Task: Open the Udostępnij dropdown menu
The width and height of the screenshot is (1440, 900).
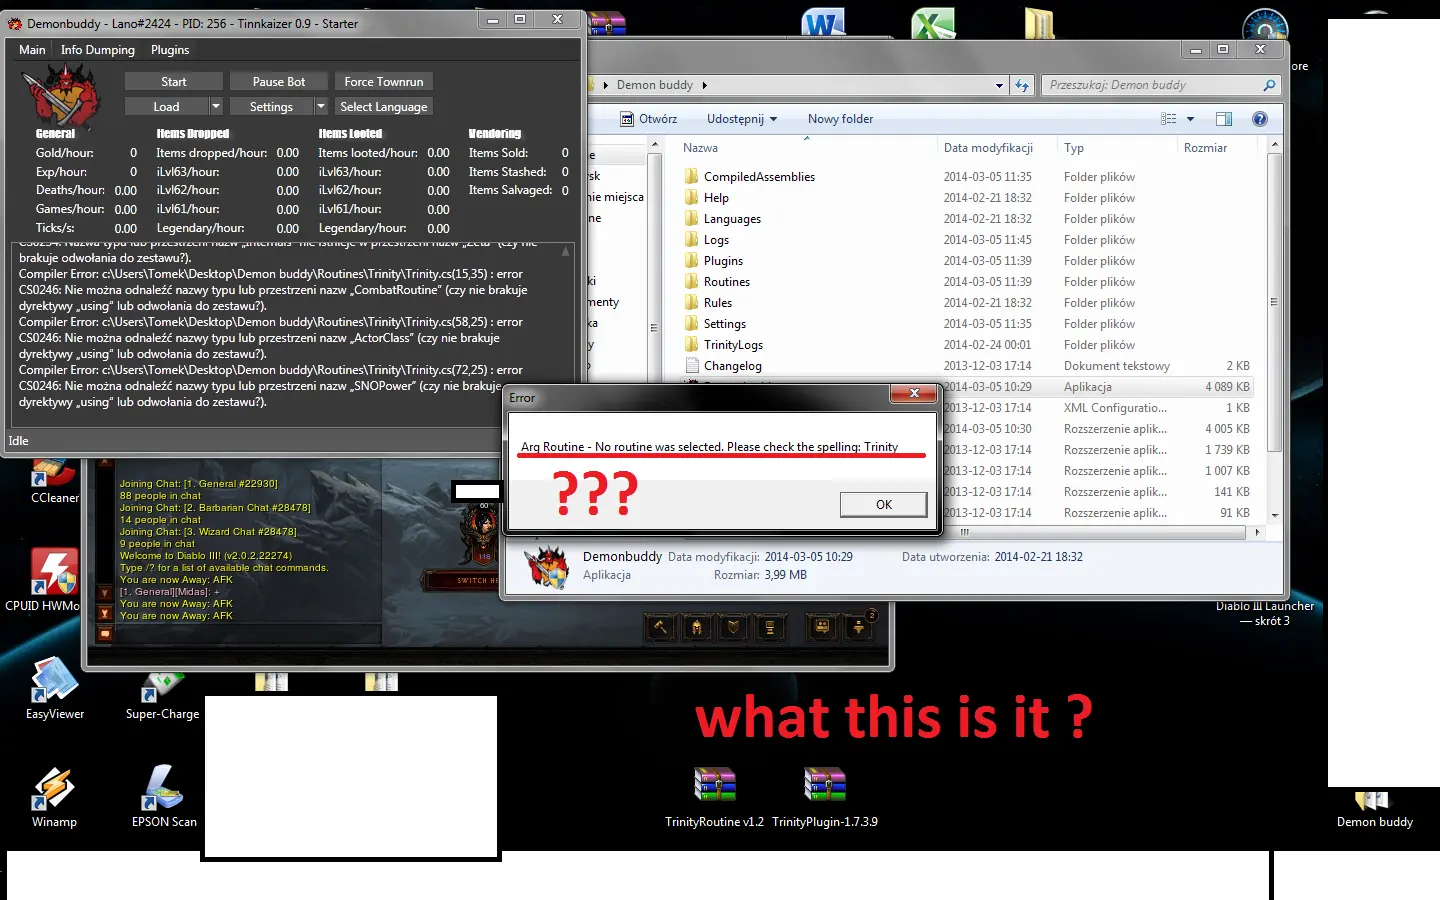Action: 741,119
